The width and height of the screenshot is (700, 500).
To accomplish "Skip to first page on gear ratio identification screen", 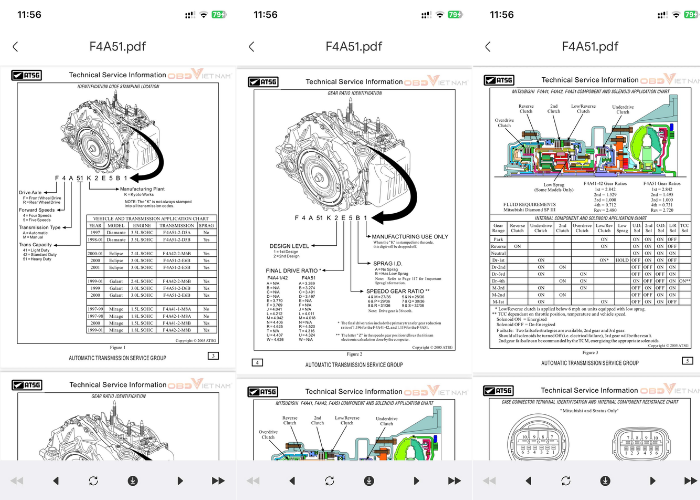I will [253, 481].
